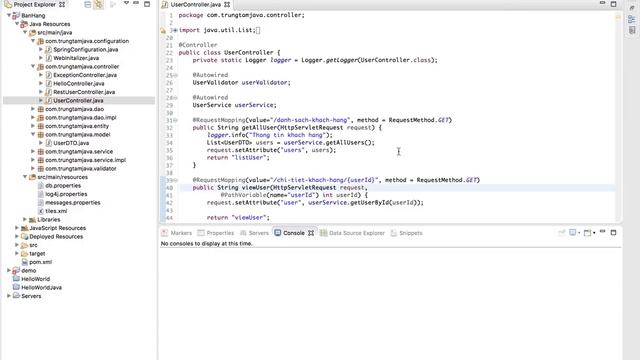
Task: Minimize the editor area
Action: [602, 3]
